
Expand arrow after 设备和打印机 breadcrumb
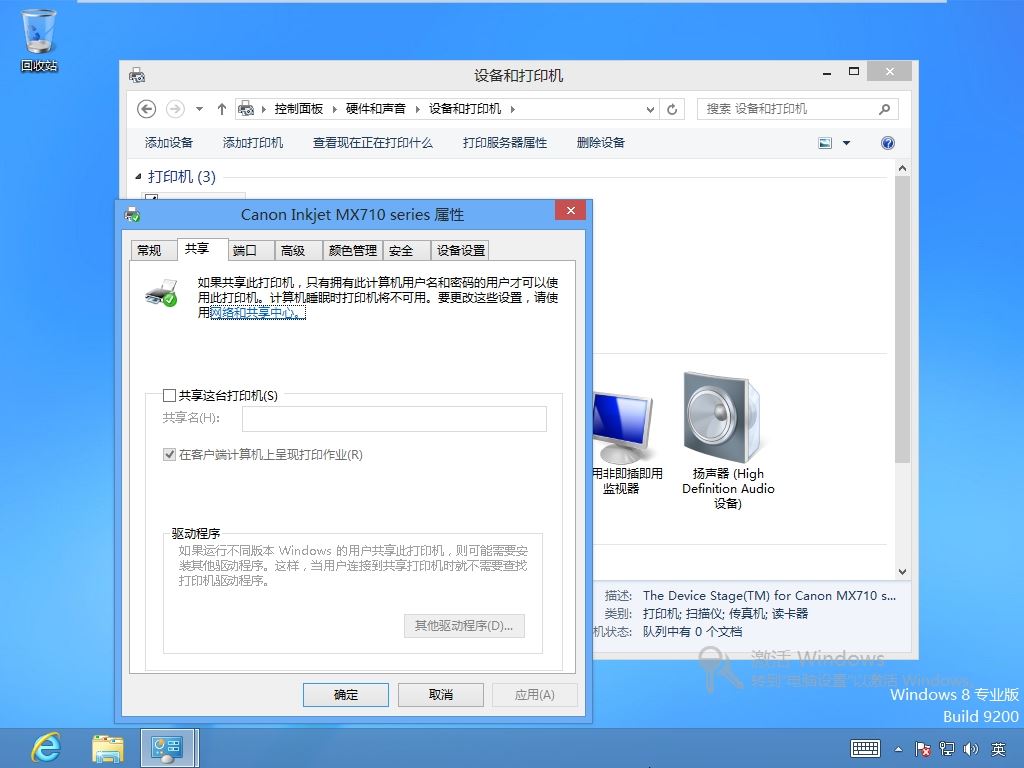coord(513,109)
